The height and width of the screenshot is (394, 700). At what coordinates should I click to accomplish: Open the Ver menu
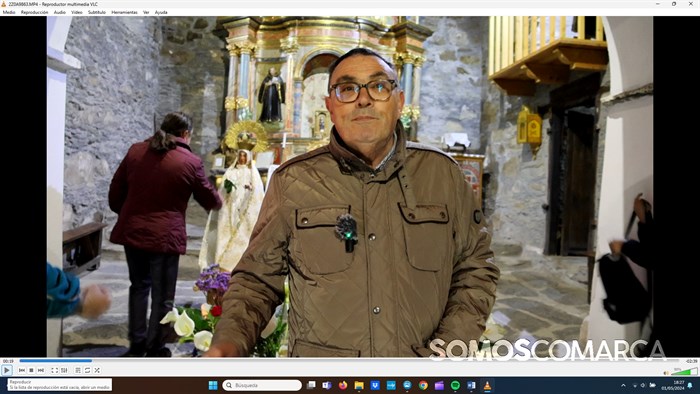click(x=146, y=12)
